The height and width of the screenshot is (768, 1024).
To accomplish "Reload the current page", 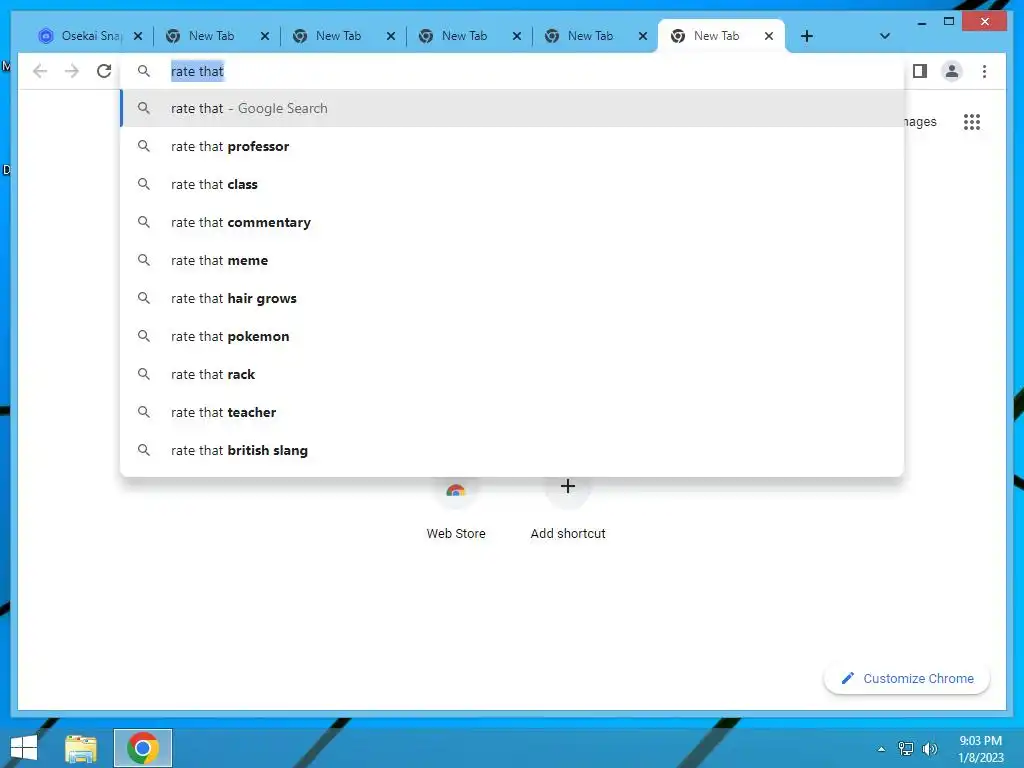I will [x=104, y=71].
